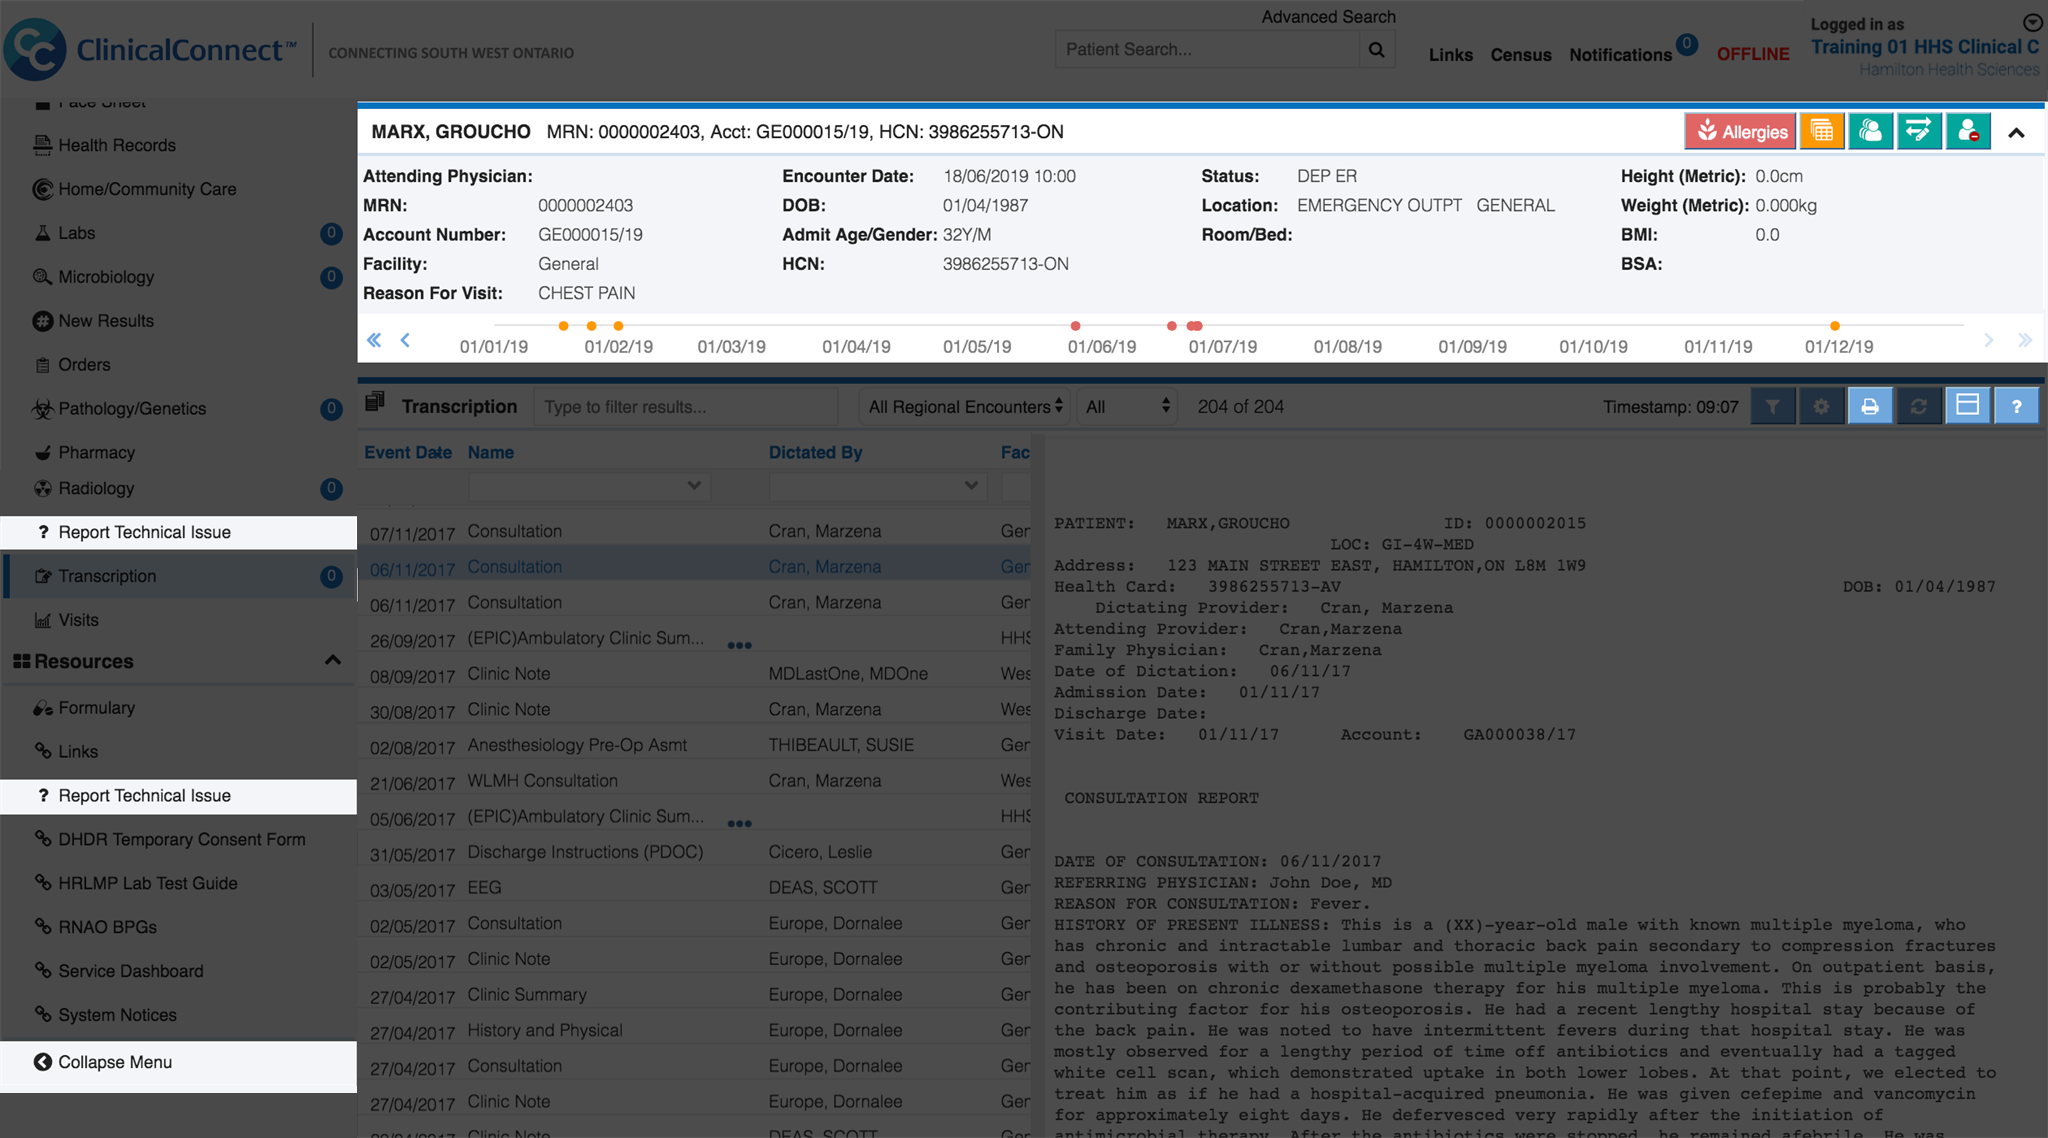The image size is (2048, 1138).
Task: Open the Census menu
Action: pos(1520,55)
